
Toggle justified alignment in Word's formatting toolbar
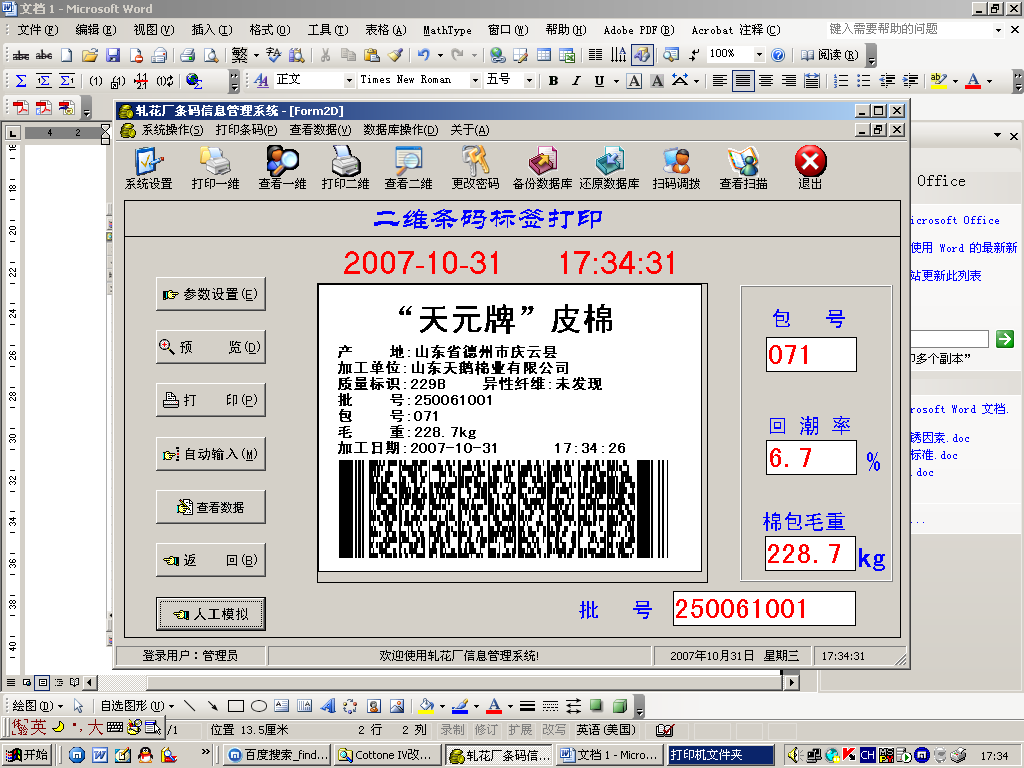743,81
